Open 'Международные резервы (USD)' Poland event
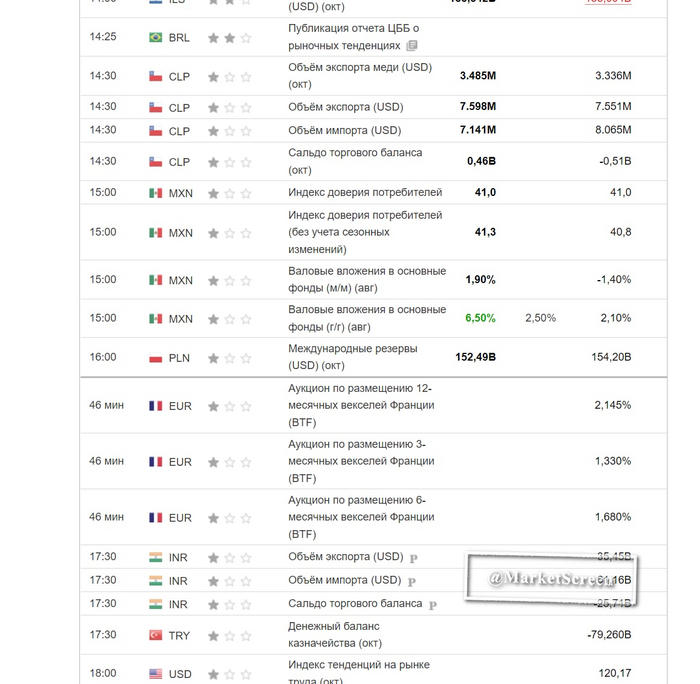Image resolution: width=700 pixels, height=684 pixels. click(353, 349)
